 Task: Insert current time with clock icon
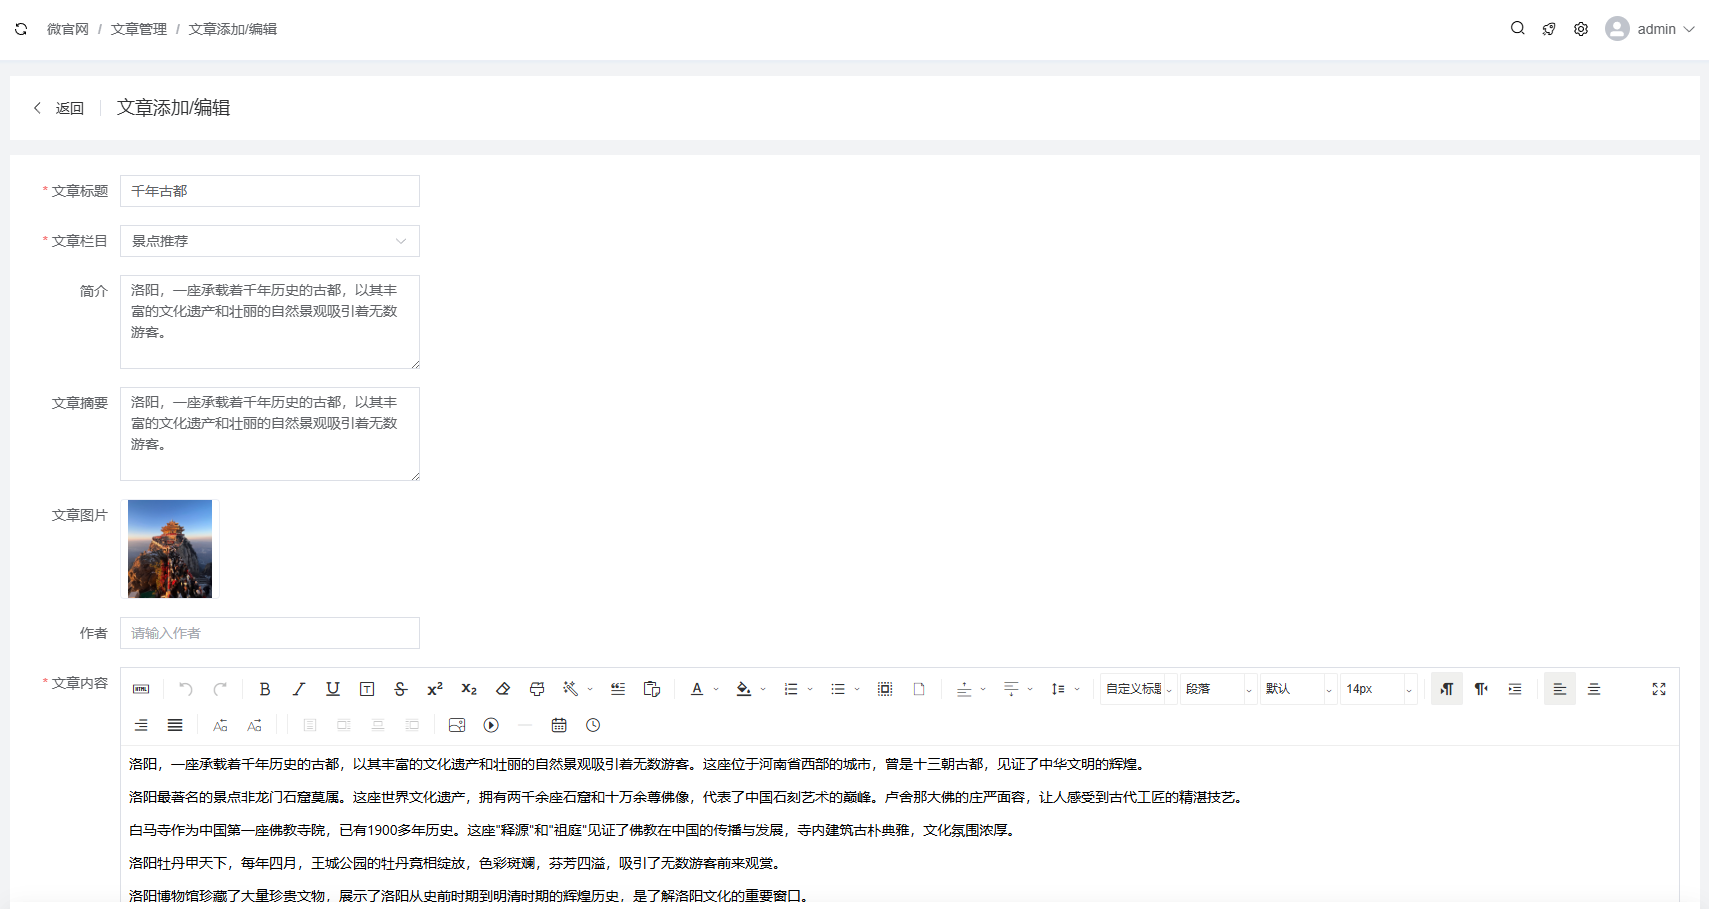click(x=593, y=725)
